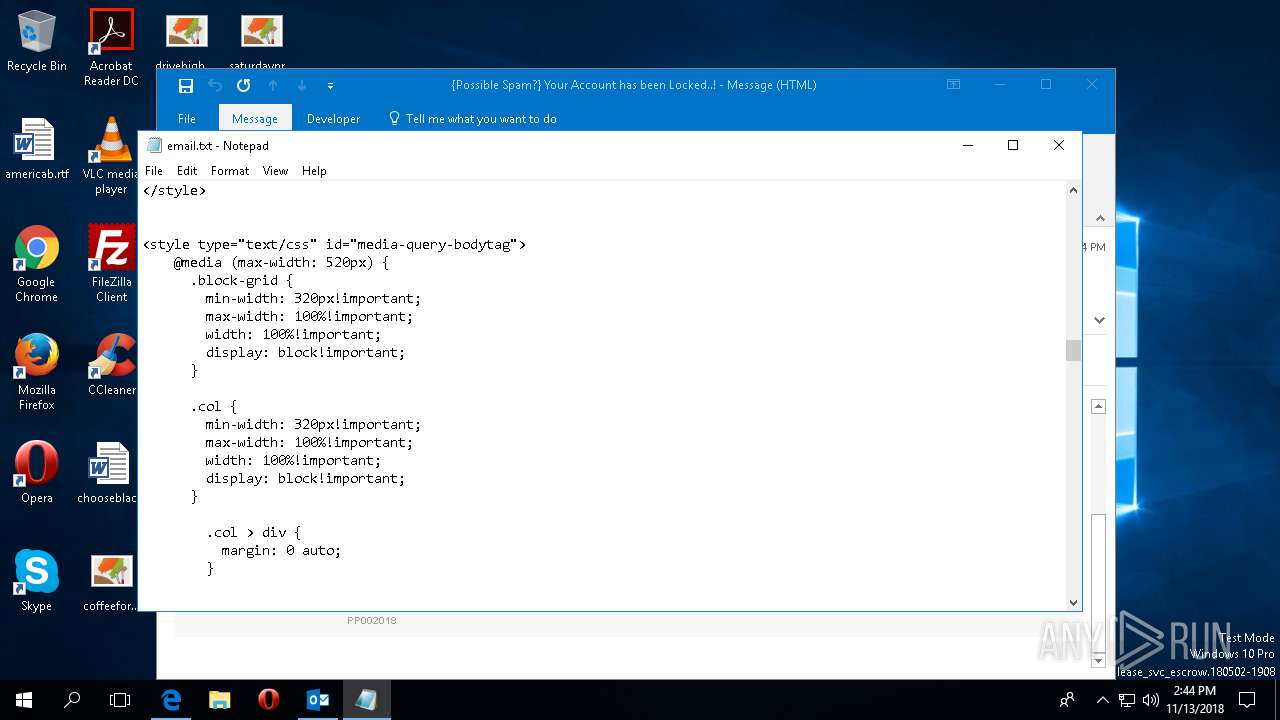1280x720 pixels.
Task: Click text '.block-grid {' in Notepad
Action: point(243,280)
